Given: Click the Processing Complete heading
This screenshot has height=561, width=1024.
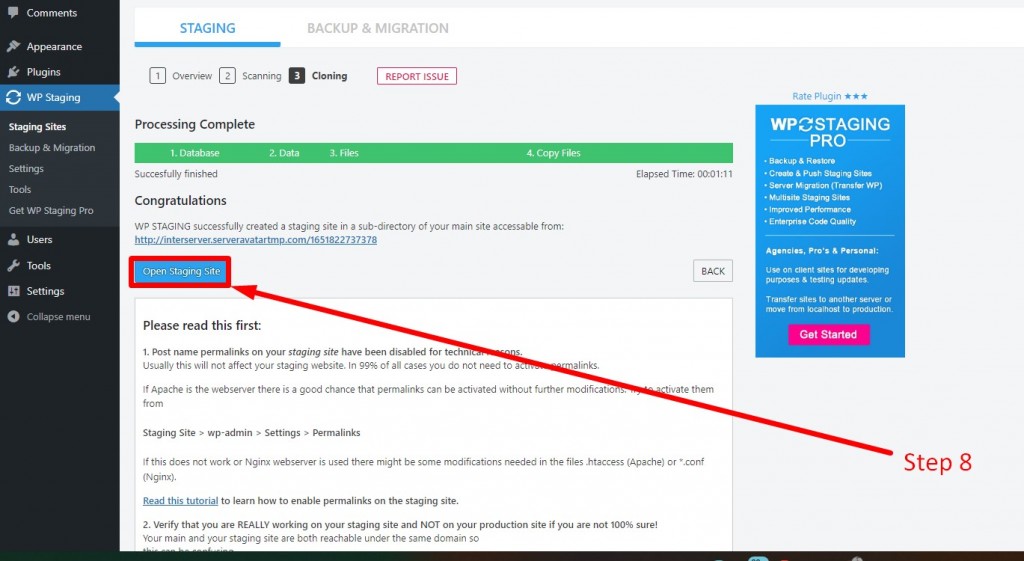Looking at the screenshot, I should (195, 124).
